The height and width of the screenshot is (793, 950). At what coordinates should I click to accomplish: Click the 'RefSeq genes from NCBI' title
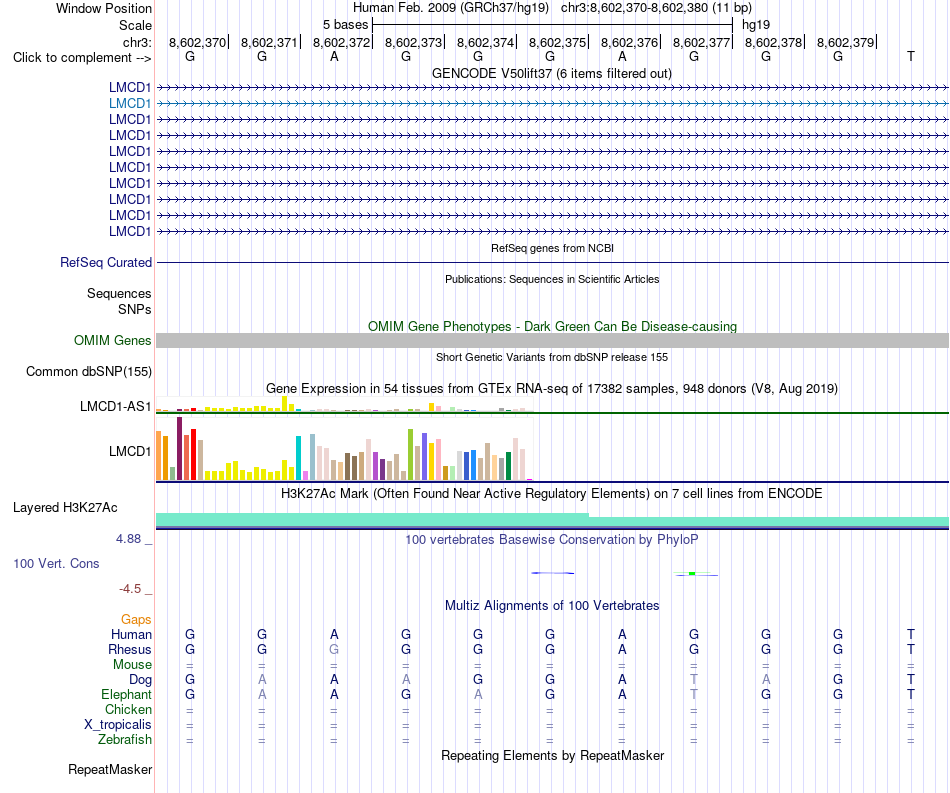[x=552, y=248]
